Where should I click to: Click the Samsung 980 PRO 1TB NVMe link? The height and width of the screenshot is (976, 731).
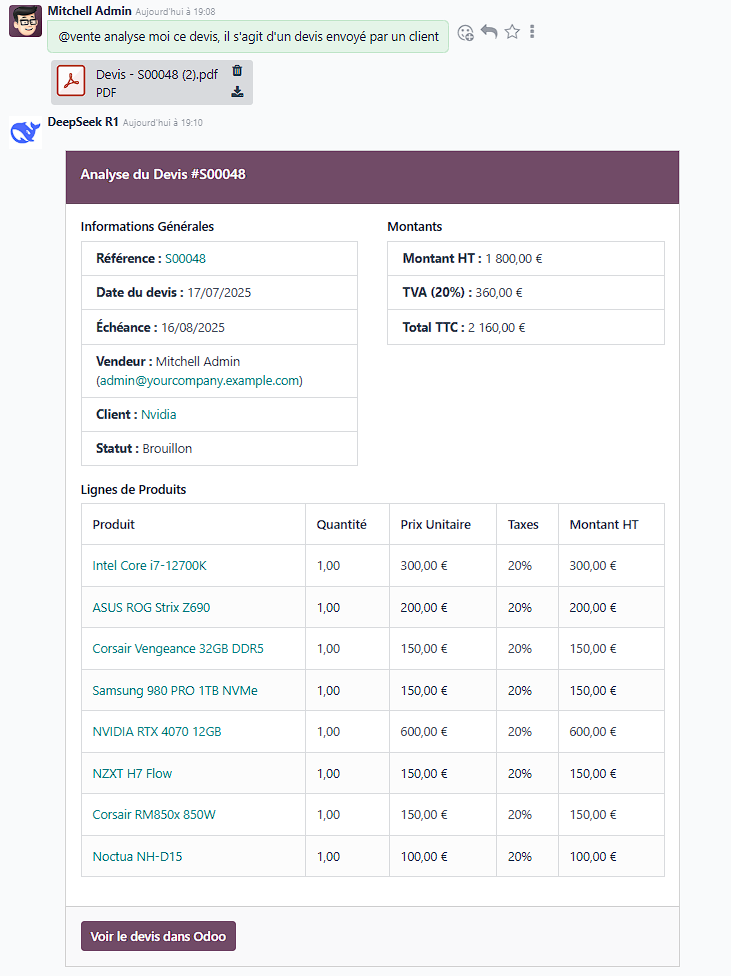click(x=174, y=690)
